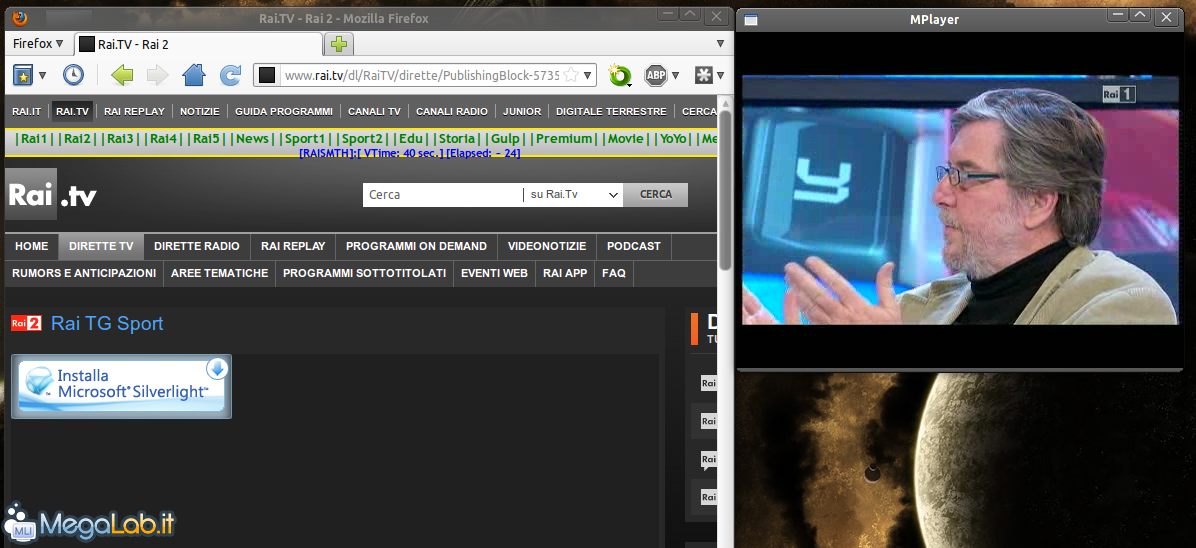The image size is (1196, 548).
Task: Switch to green Premium channel link
Action: click(564, 139)
